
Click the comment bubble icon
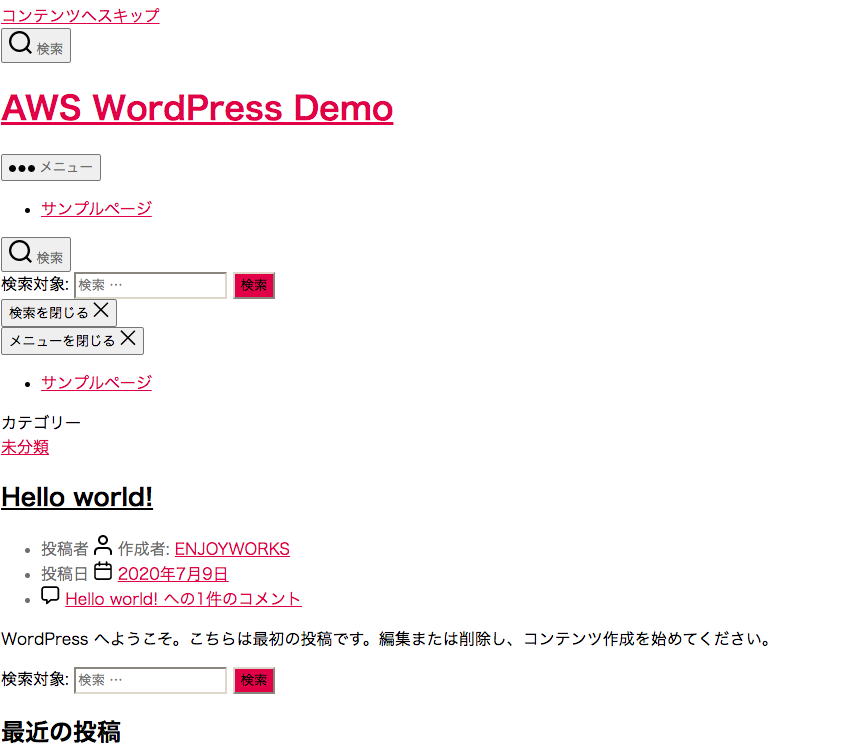pos(50,596)
